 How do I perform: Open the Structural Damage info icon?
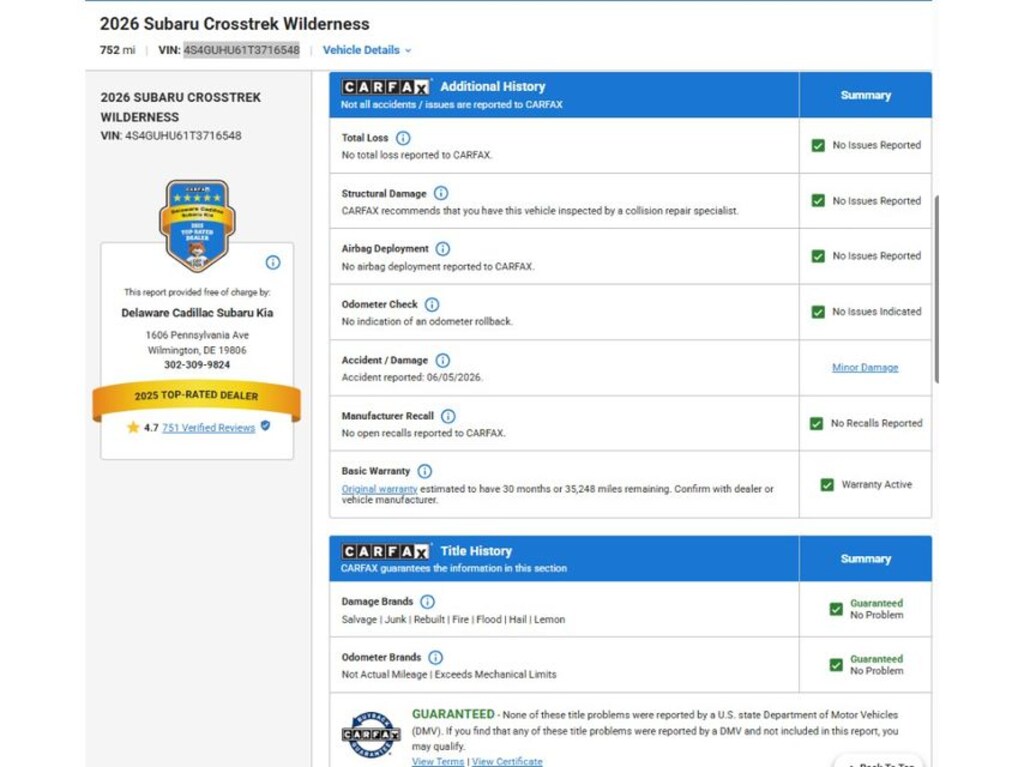point(441,193)
